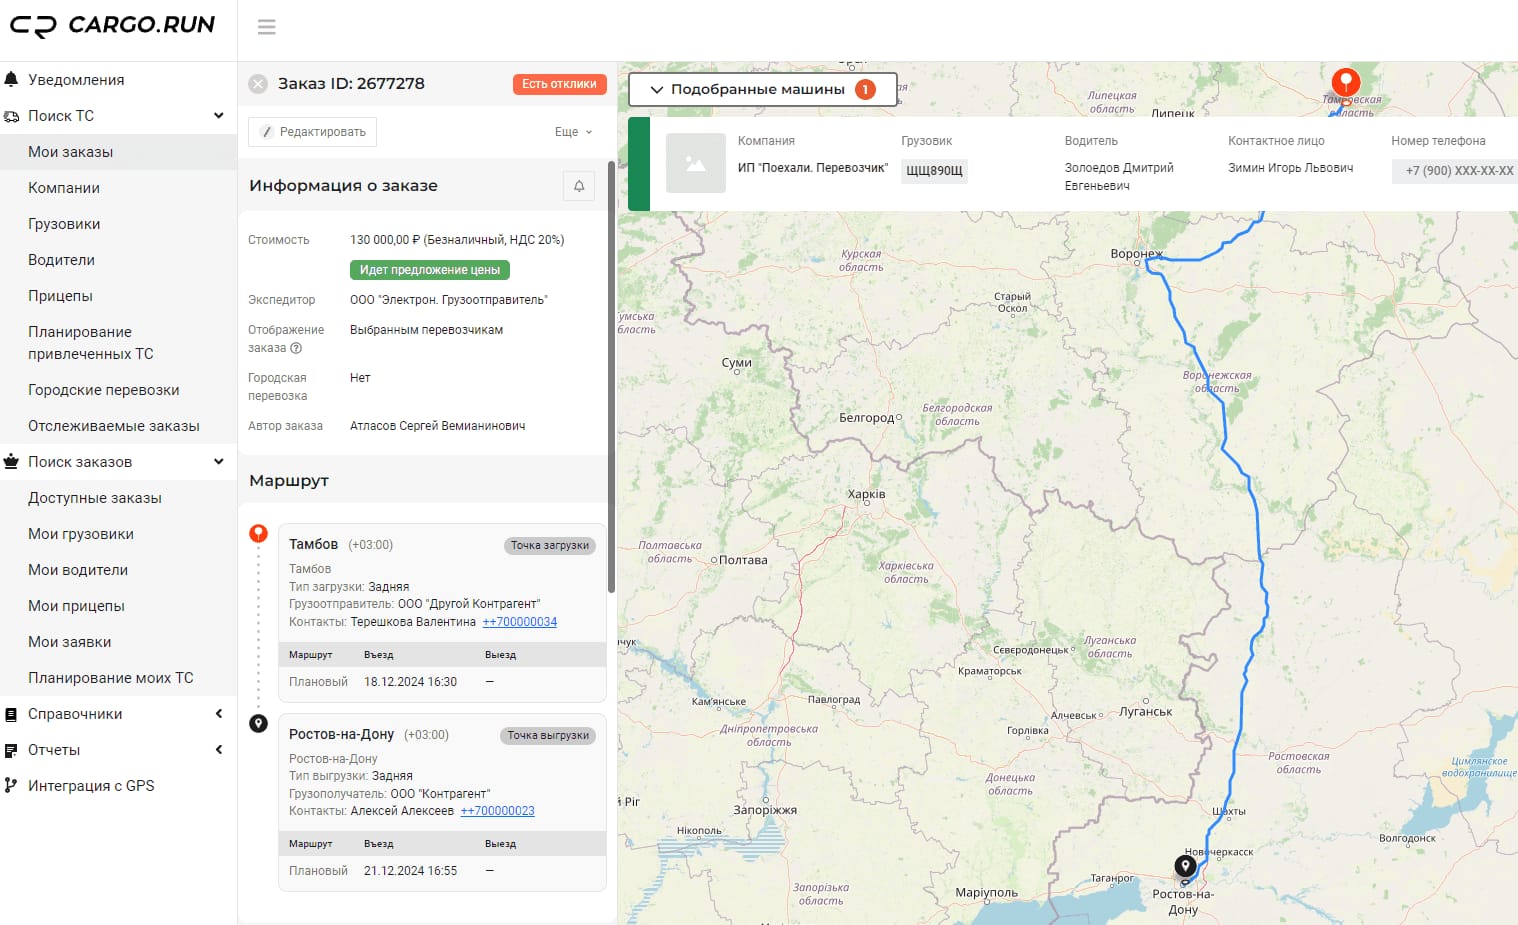Screen dimensions: 1518x925
Task: Toggle the hamburger menu icon
Action: click(x=266, y=27)
